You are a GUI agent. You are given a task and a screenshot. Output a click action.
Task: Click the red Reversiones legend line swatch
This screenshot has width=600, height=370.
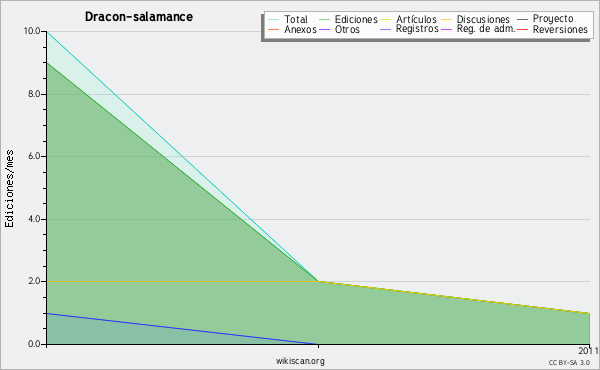point(522,29)
